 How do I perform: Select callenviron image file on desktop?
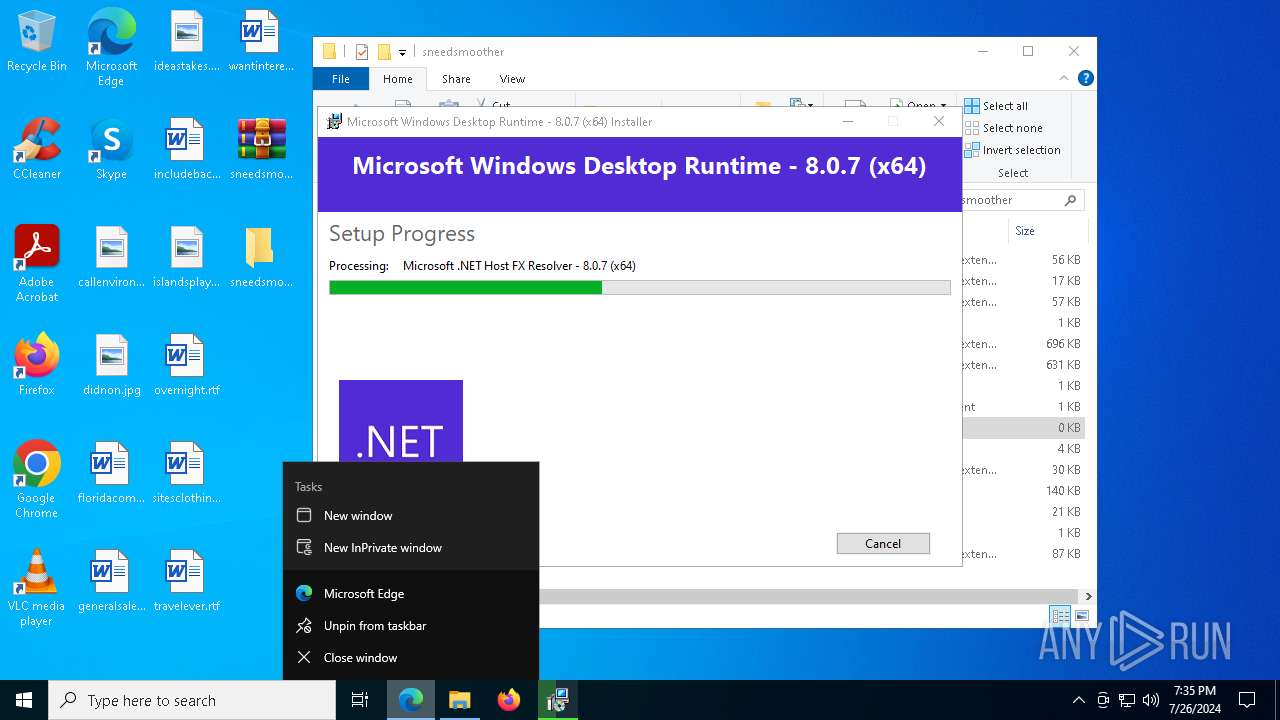(x=111, y=257)
